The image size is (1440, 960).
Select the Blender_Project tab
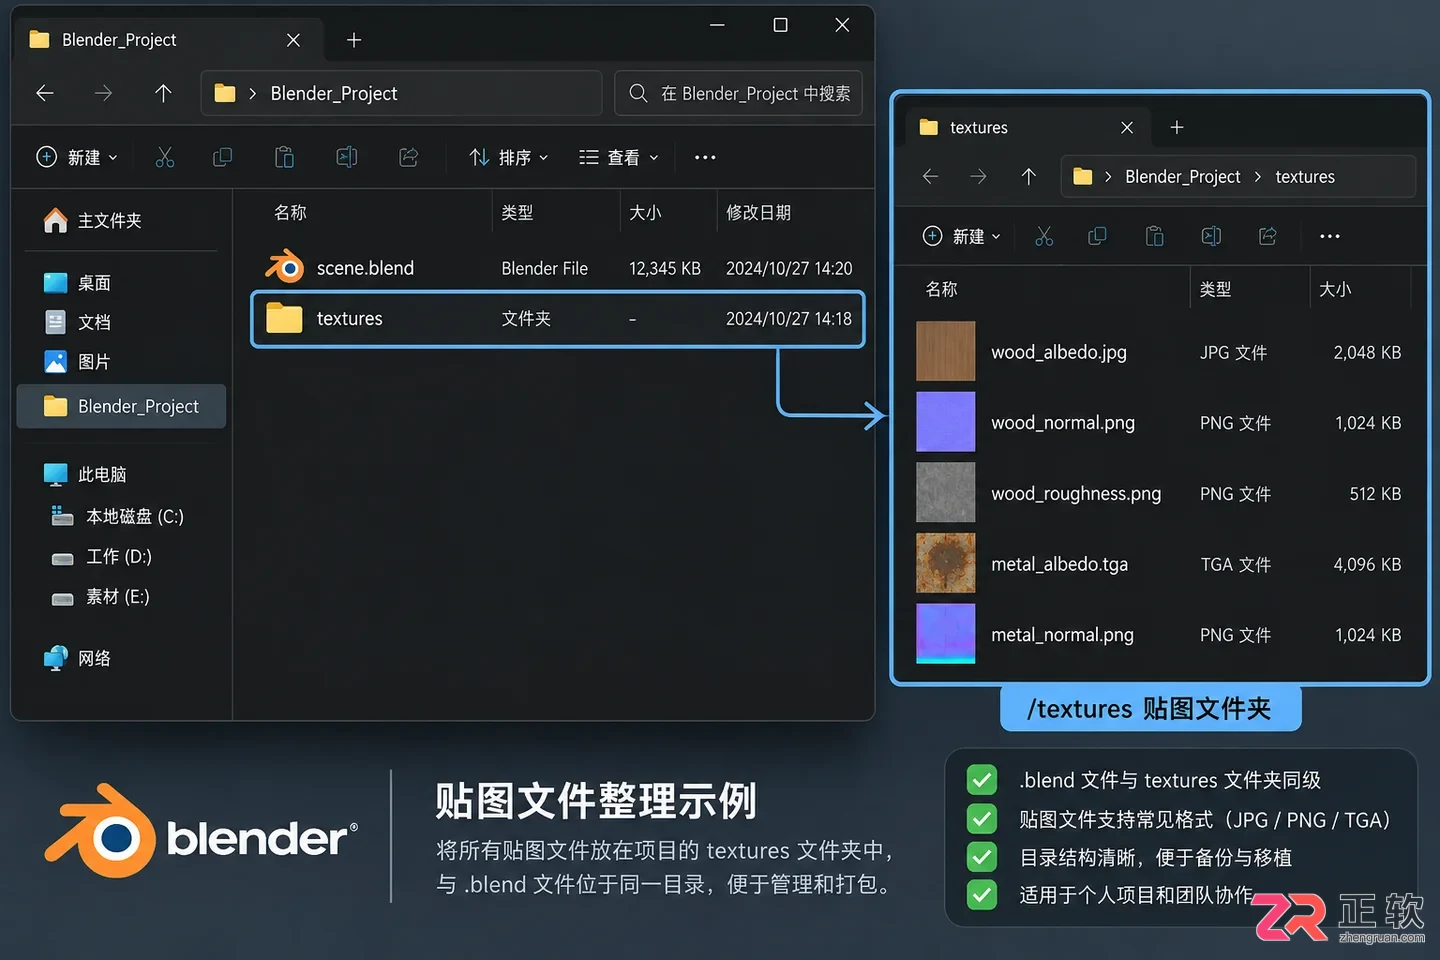click(x=166, y=40)
